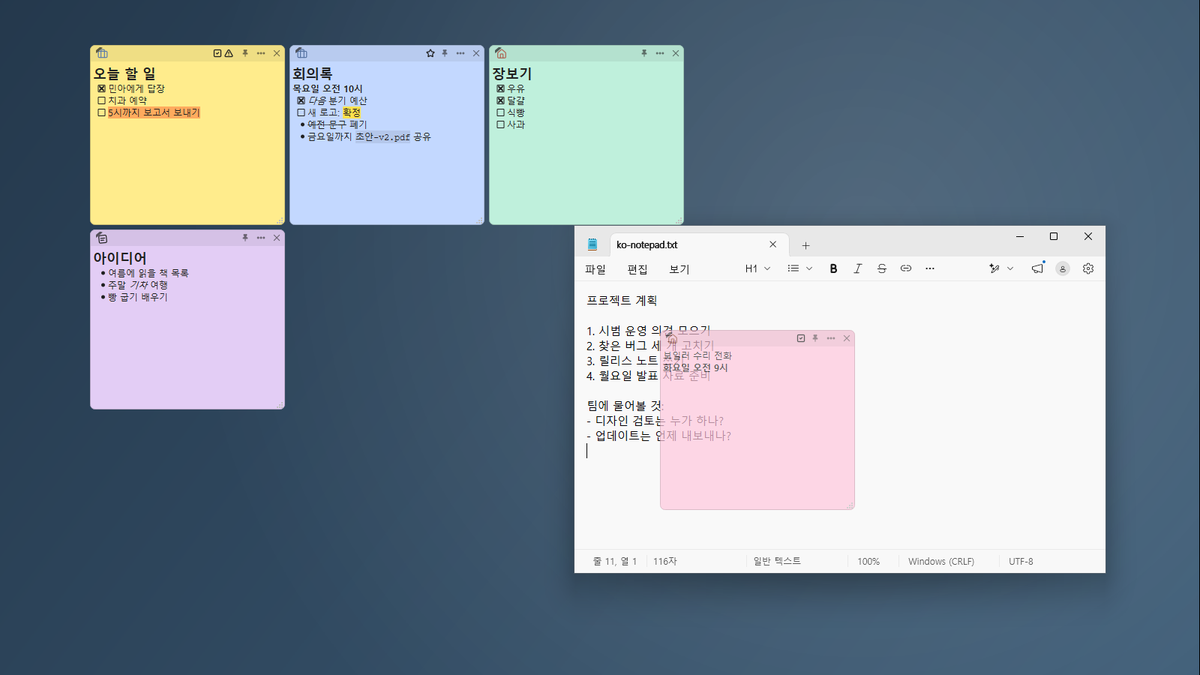This screenshot has height=675, width=1200.
Task: Open Notepad settings gear
Action: coord(1088,269)
